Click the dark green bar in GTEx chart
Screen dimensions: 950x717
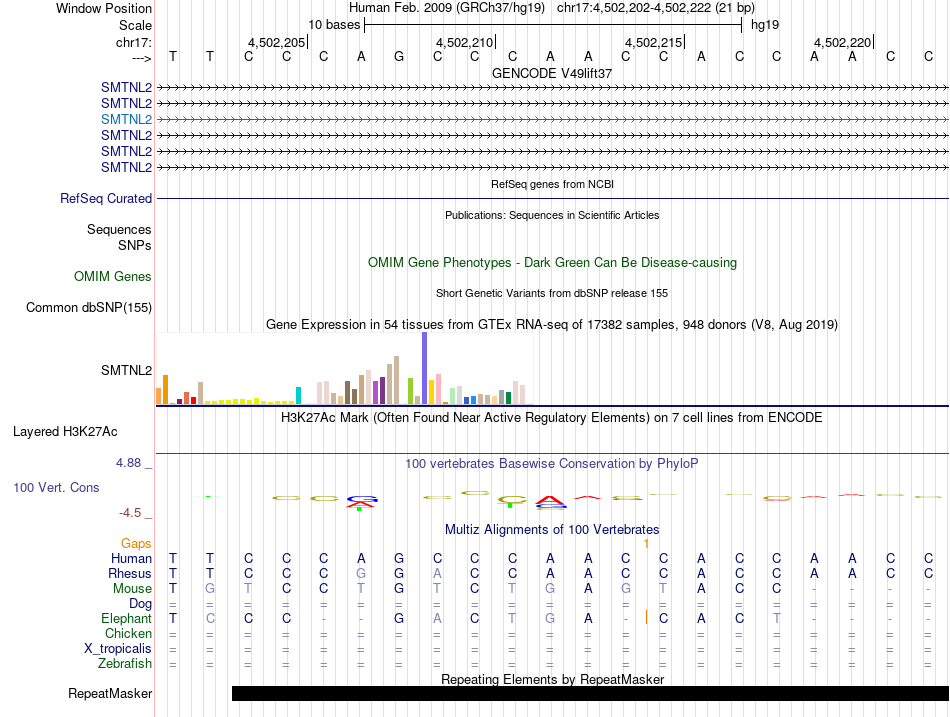coord(508,398)
